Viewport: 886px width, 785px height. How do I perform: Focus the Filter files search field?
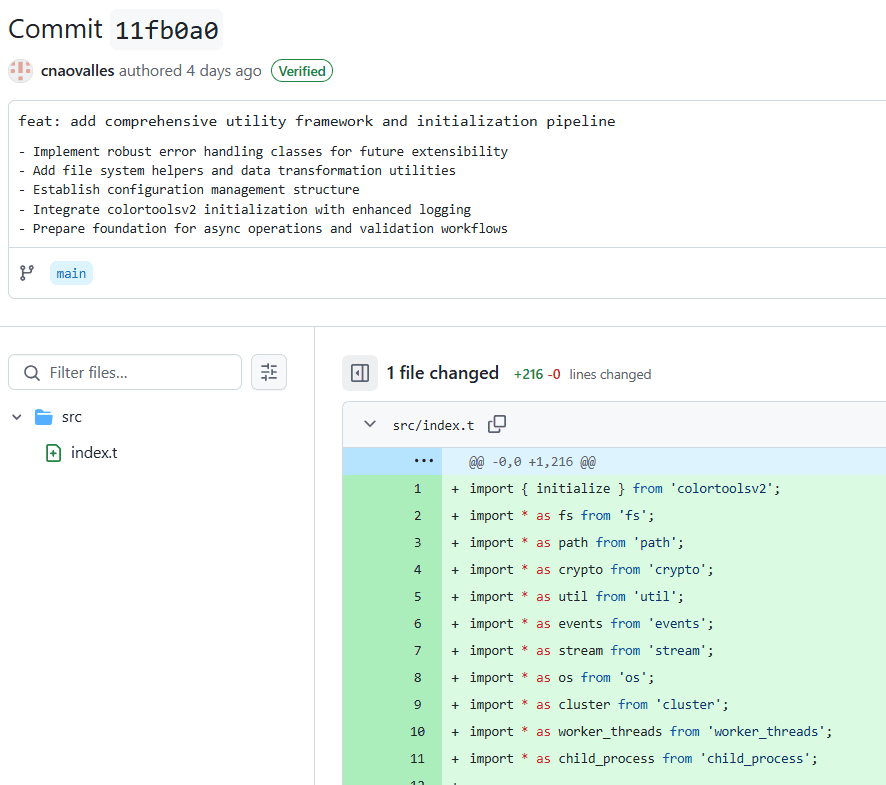coord(125,372)
